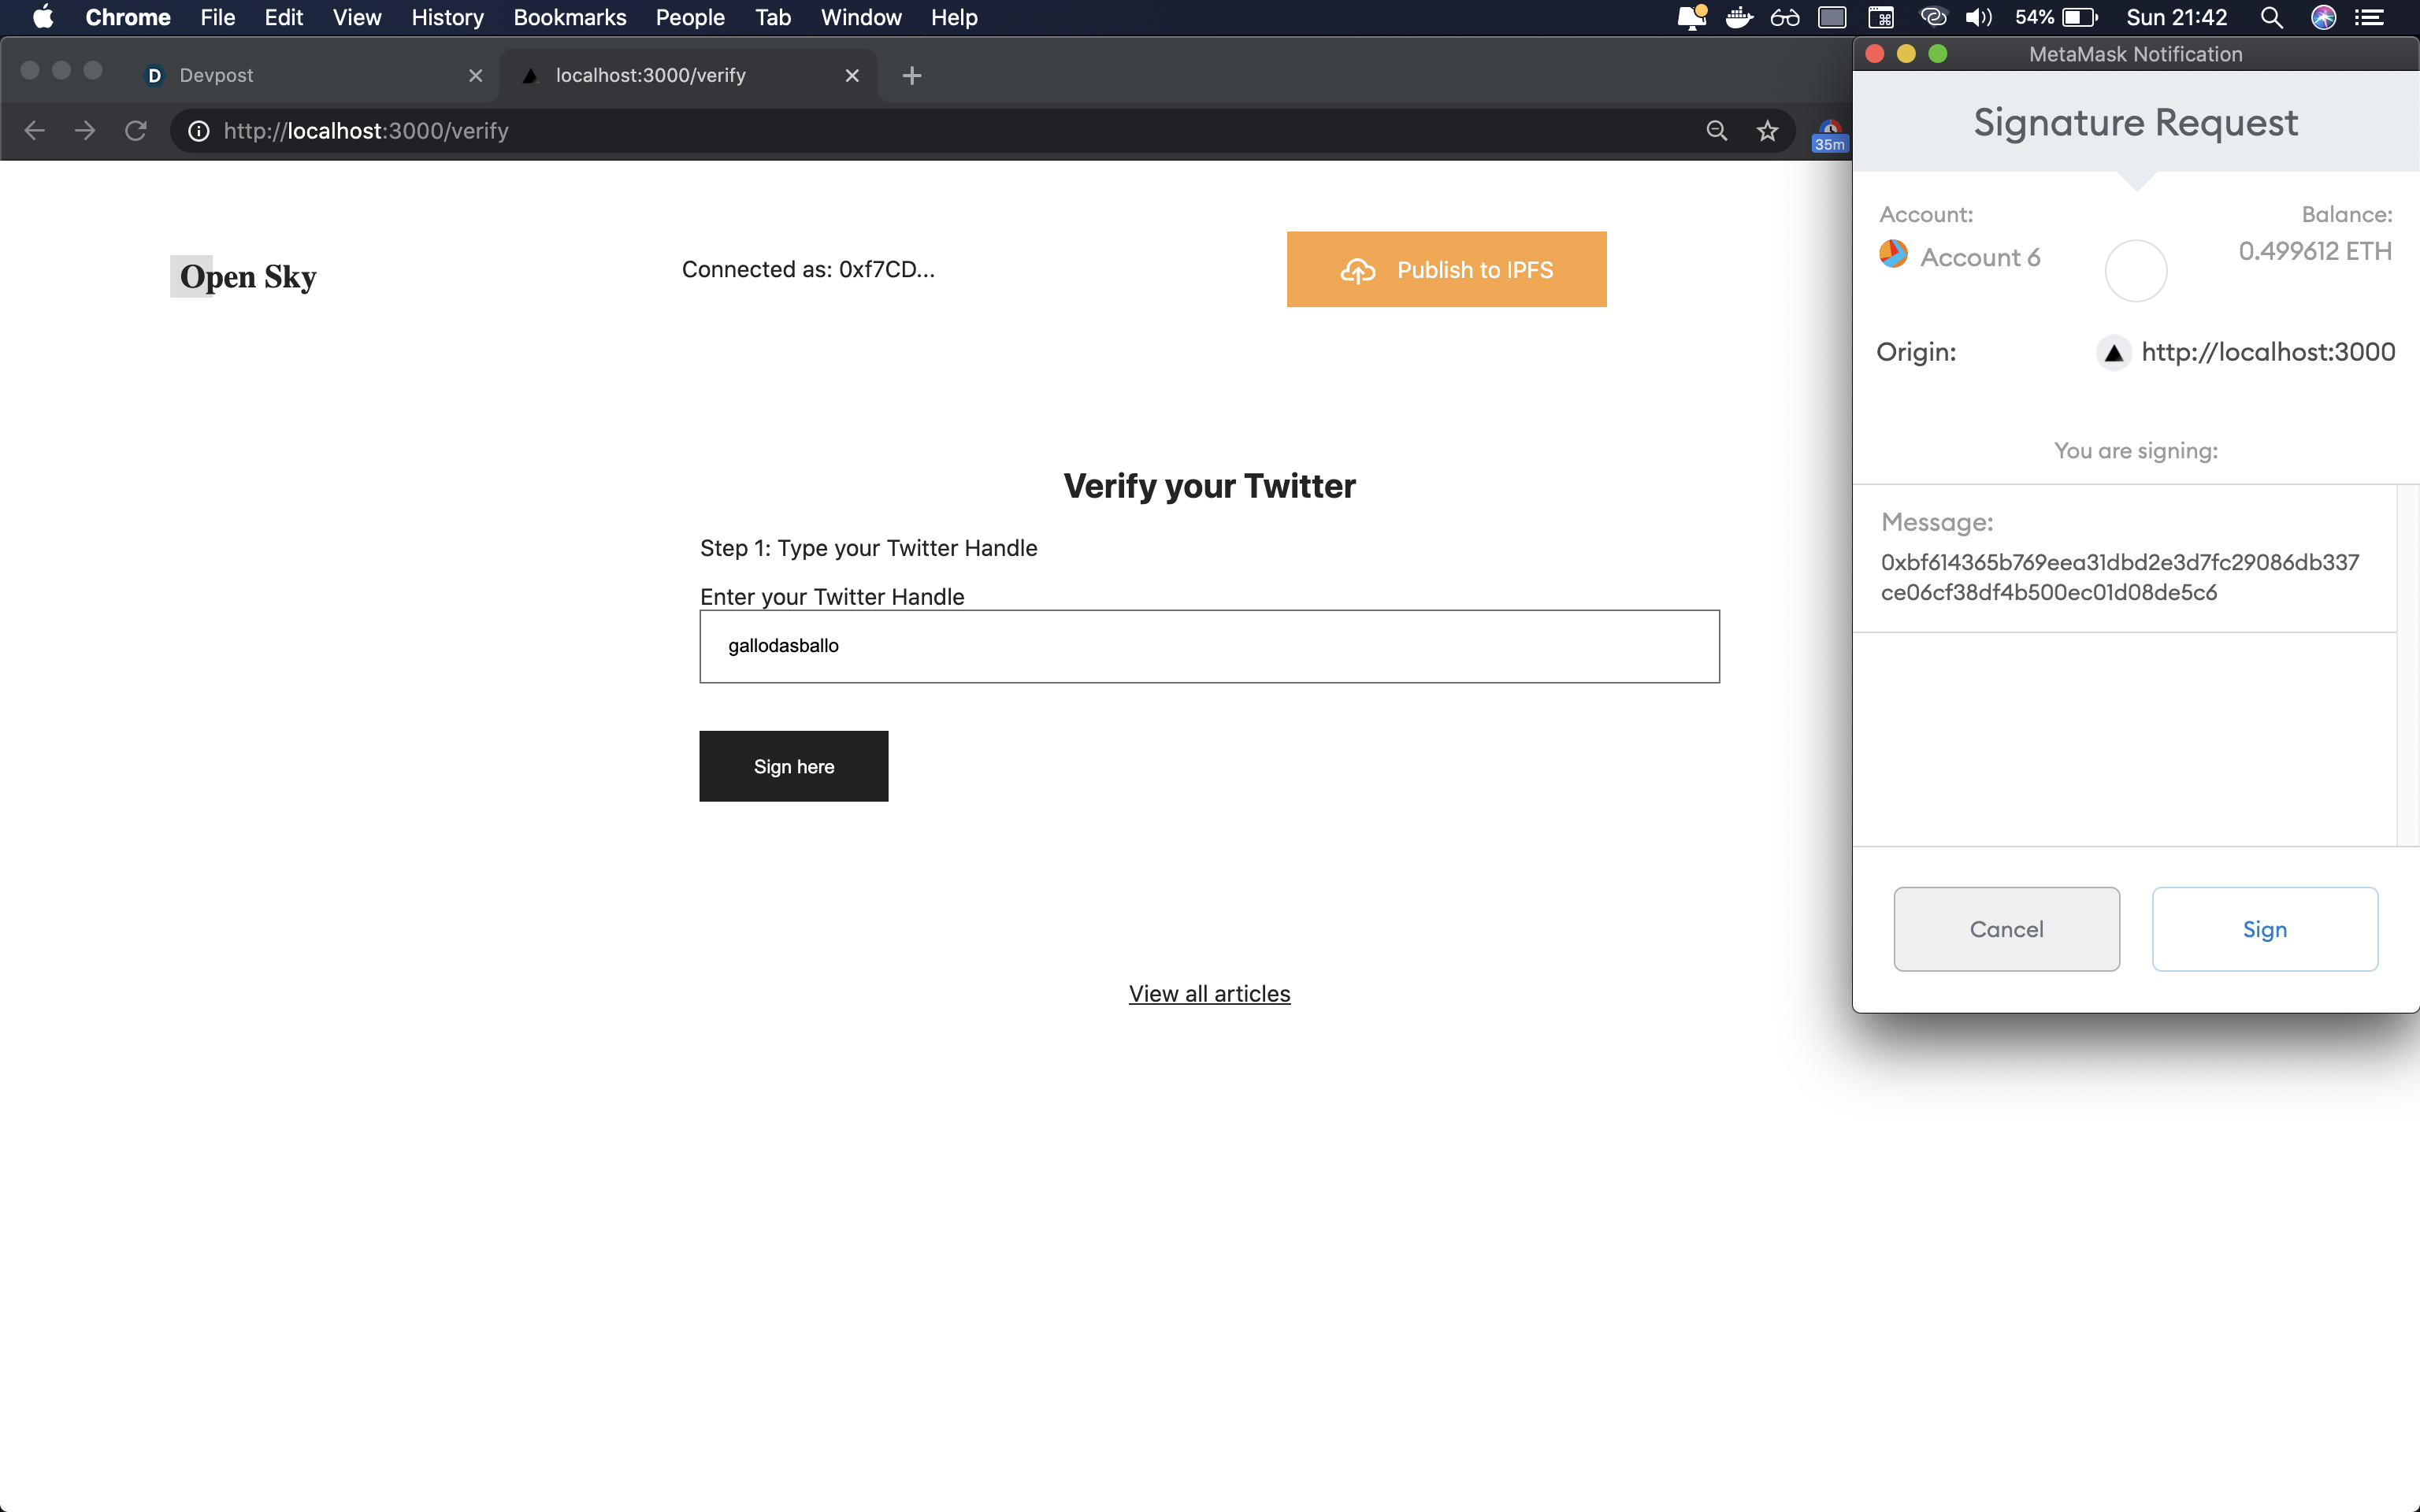The height and width of the screenshot is (1512, 2420).
Task: Open the Bookmarks menu
Action: 569,17
